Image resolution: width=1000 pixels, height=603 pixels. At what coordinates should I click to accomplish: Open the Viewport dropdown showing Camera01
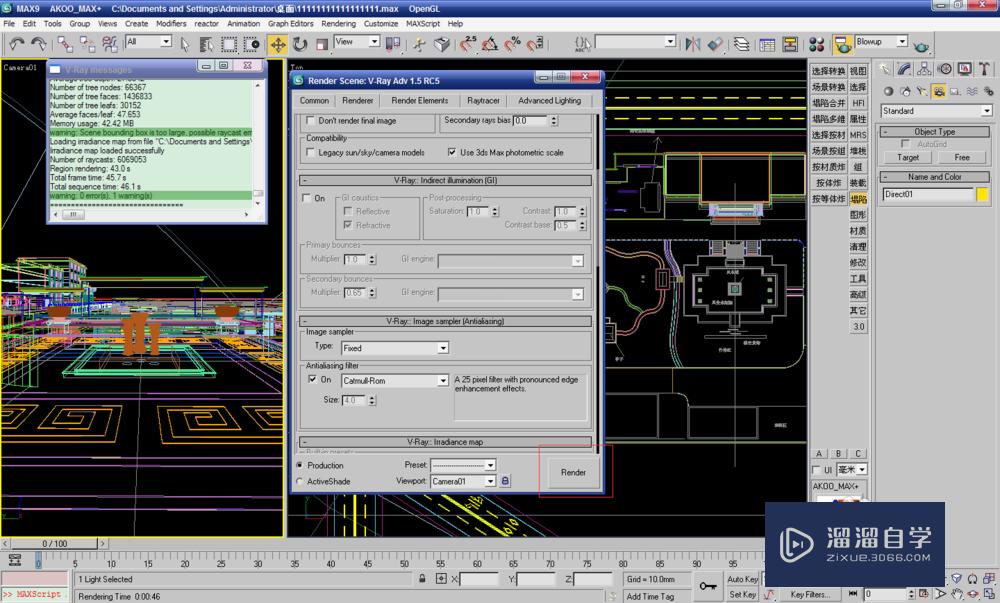488,481
